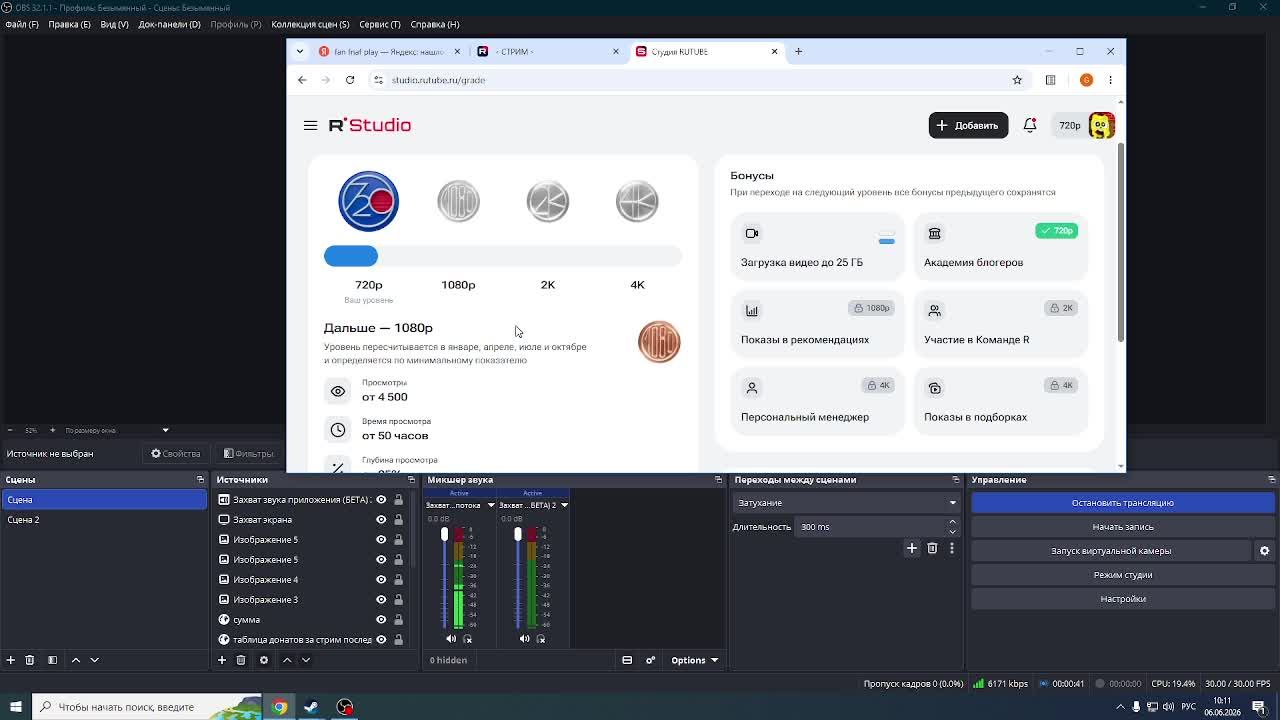
Task: Click Запуск виртуальной камеры button
Action: pos(1111,551)
